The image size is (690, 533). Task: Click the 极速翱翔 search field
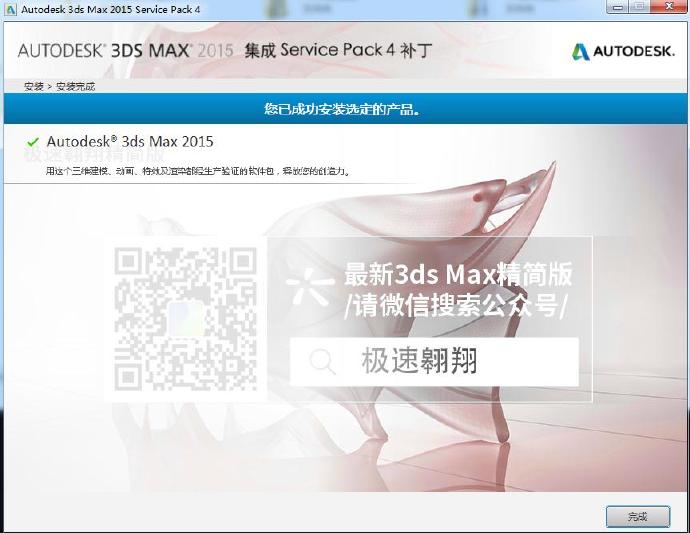coord(434,361)
